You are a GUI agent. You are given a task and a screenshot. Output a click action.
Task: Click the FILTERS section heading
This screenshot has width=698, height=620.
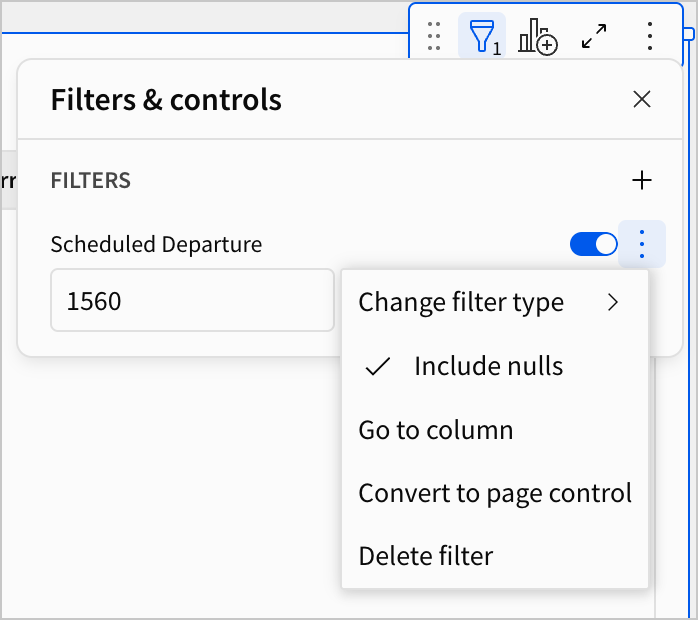(91, 181)
